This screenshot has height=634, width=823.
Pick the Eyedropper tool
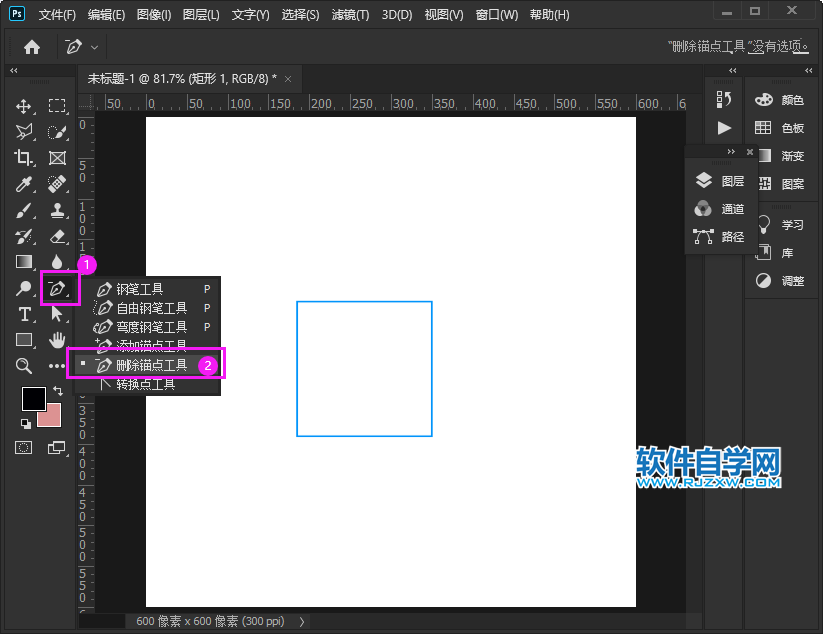24,184
